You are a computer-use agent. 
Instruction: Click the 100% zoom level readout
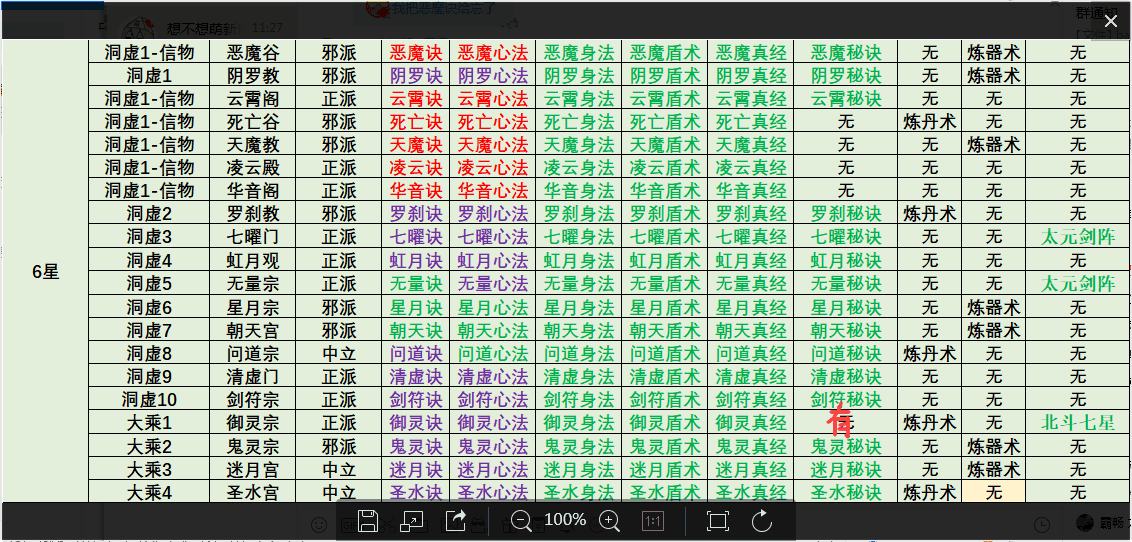click(565, 520)
